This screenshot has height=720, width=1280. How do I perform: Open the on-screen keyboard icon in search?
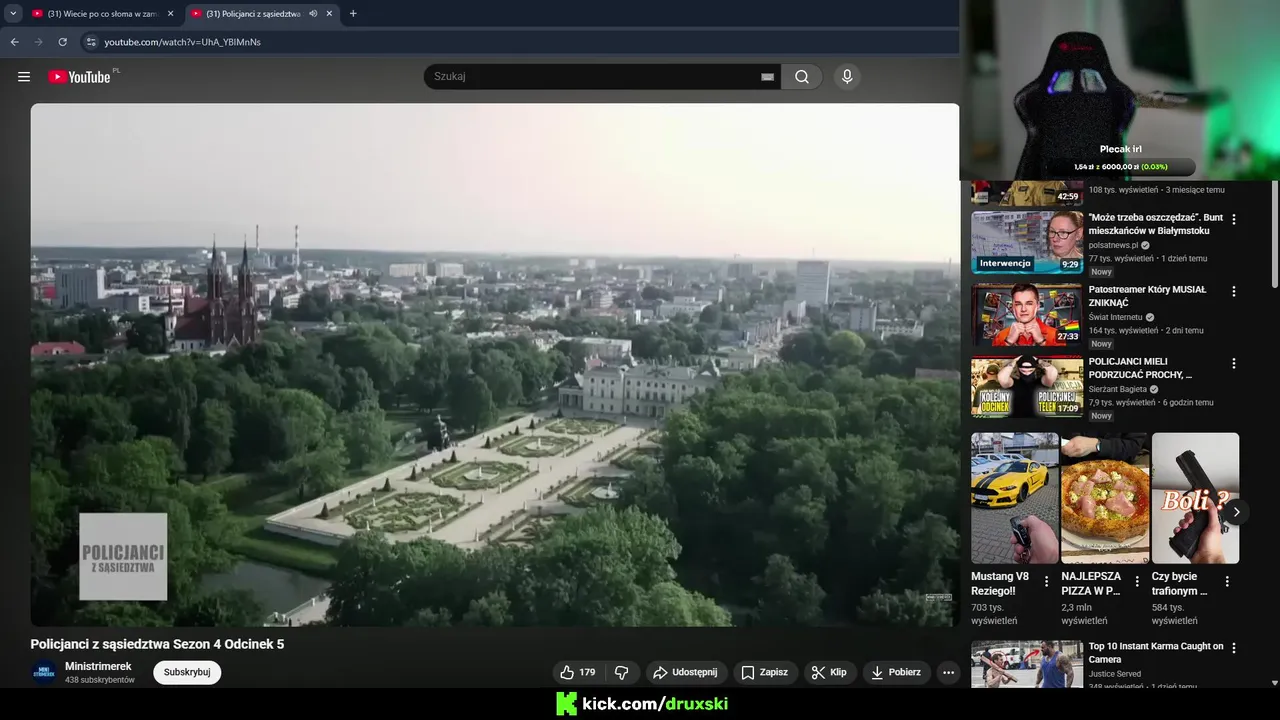tap(767, 77)
